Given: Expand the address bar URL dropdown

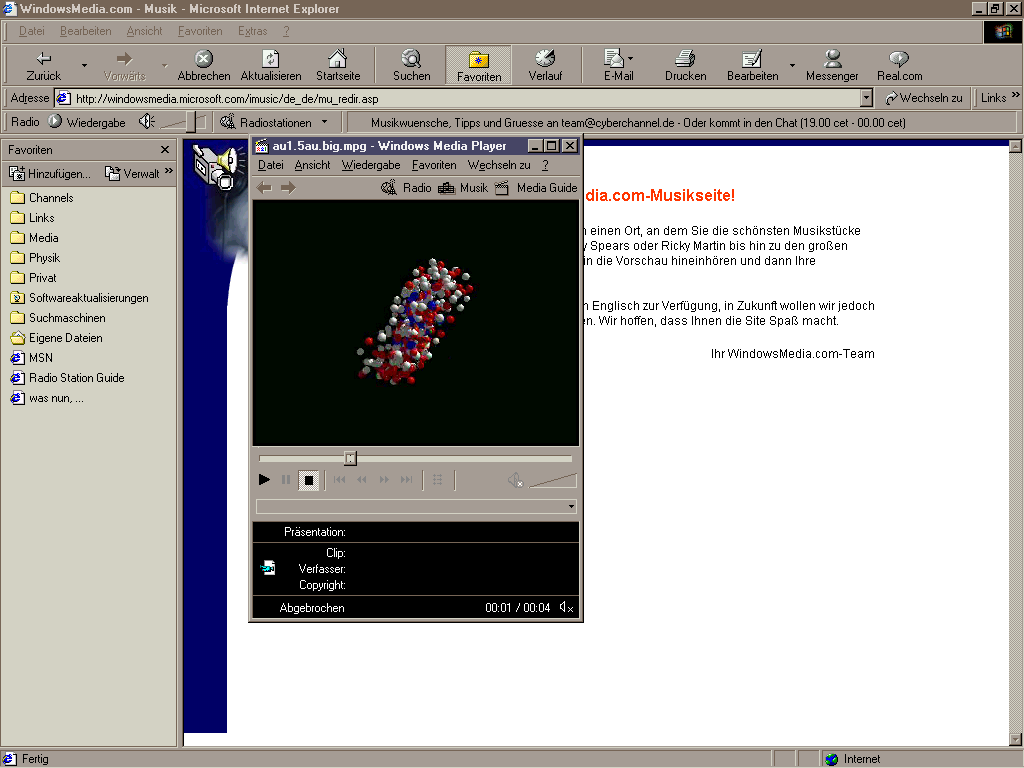Looking at the screenshot, I should (867, 99).
